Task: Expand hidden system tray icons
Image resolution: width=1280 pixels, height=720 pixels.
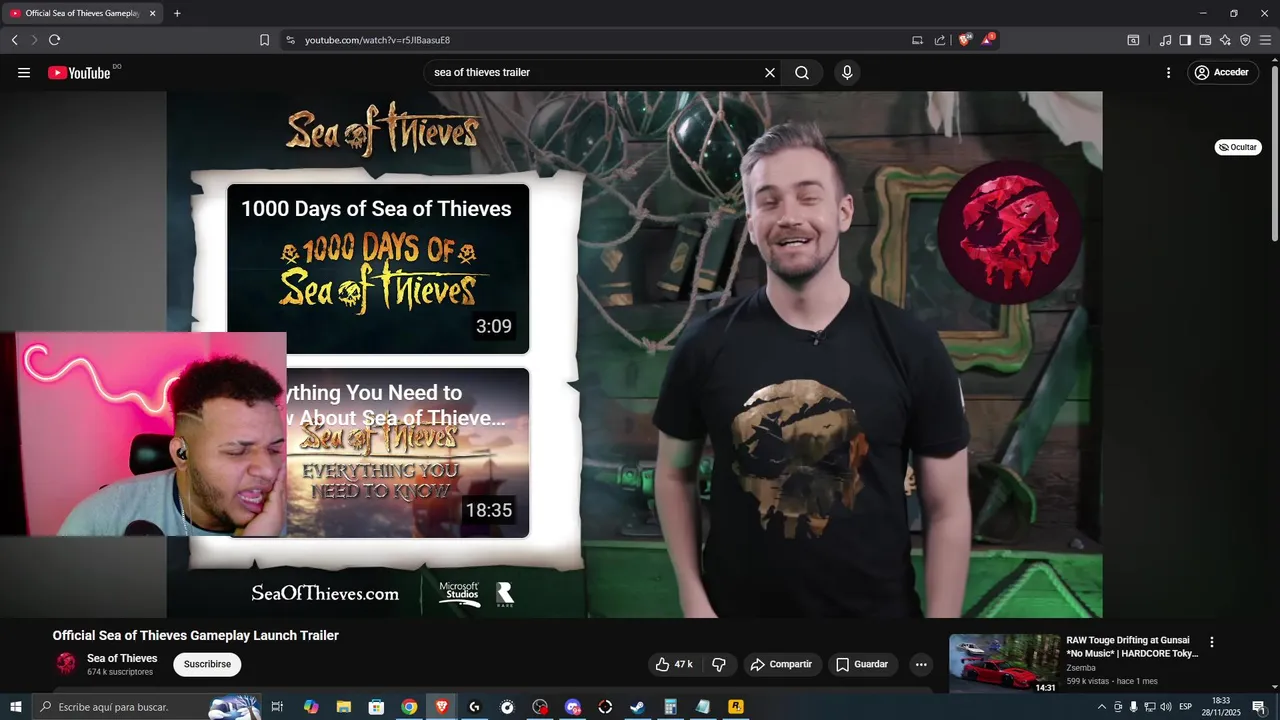Action: point(1102,707)
